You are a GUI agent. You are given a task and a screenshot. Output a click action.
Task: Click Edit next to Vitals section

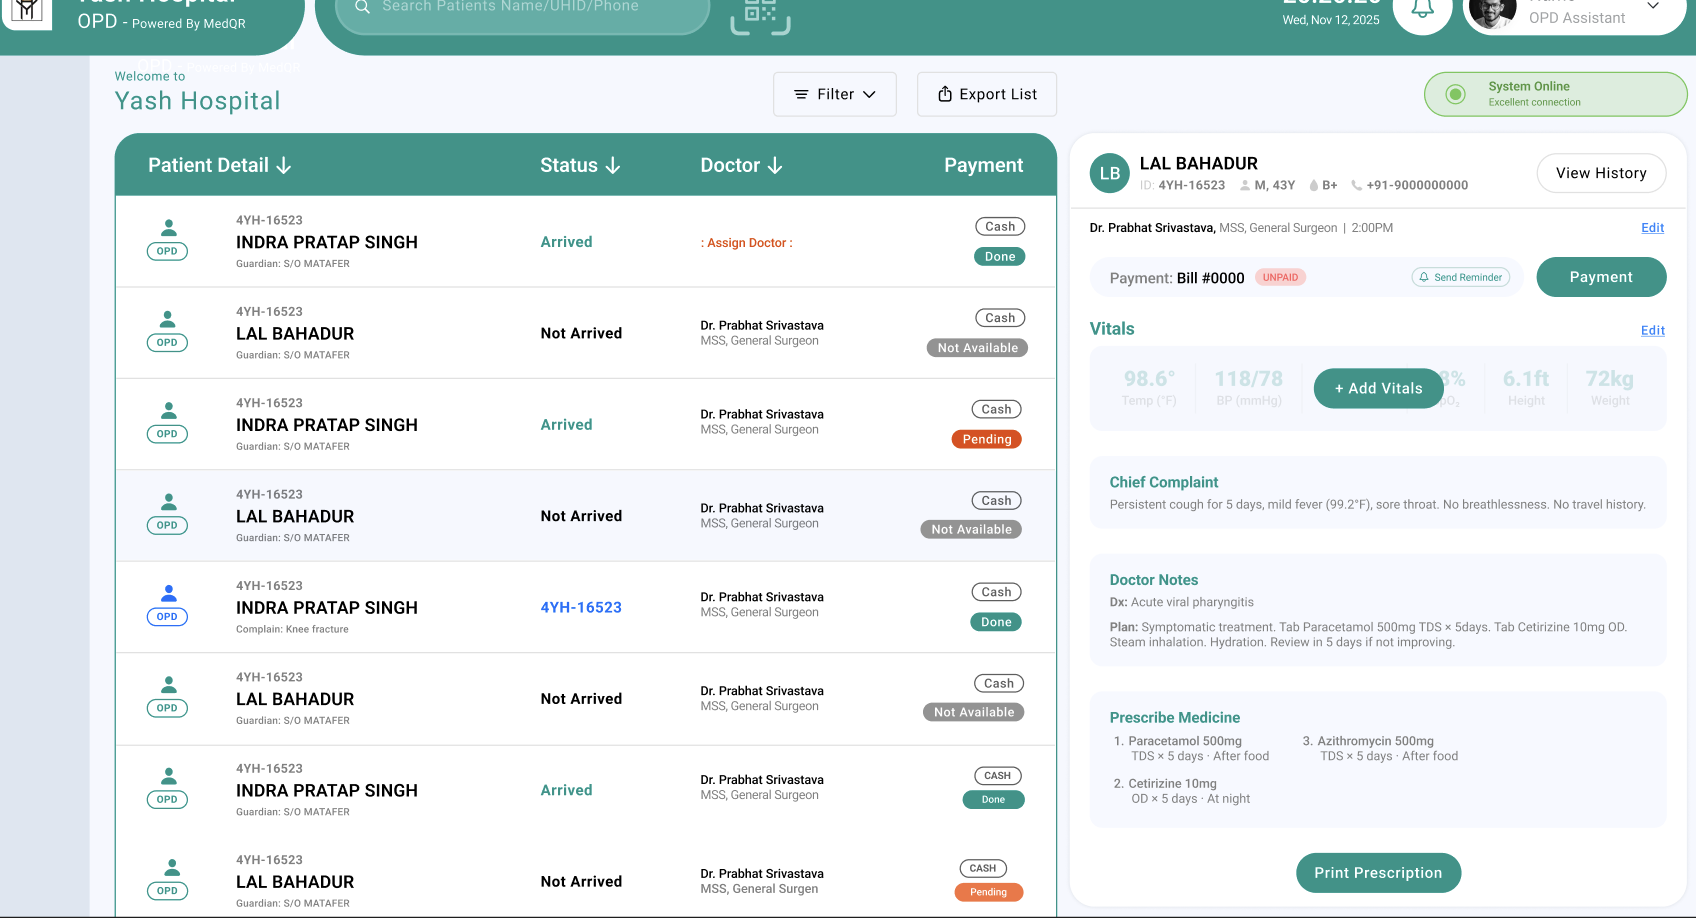pos(1652,330)
